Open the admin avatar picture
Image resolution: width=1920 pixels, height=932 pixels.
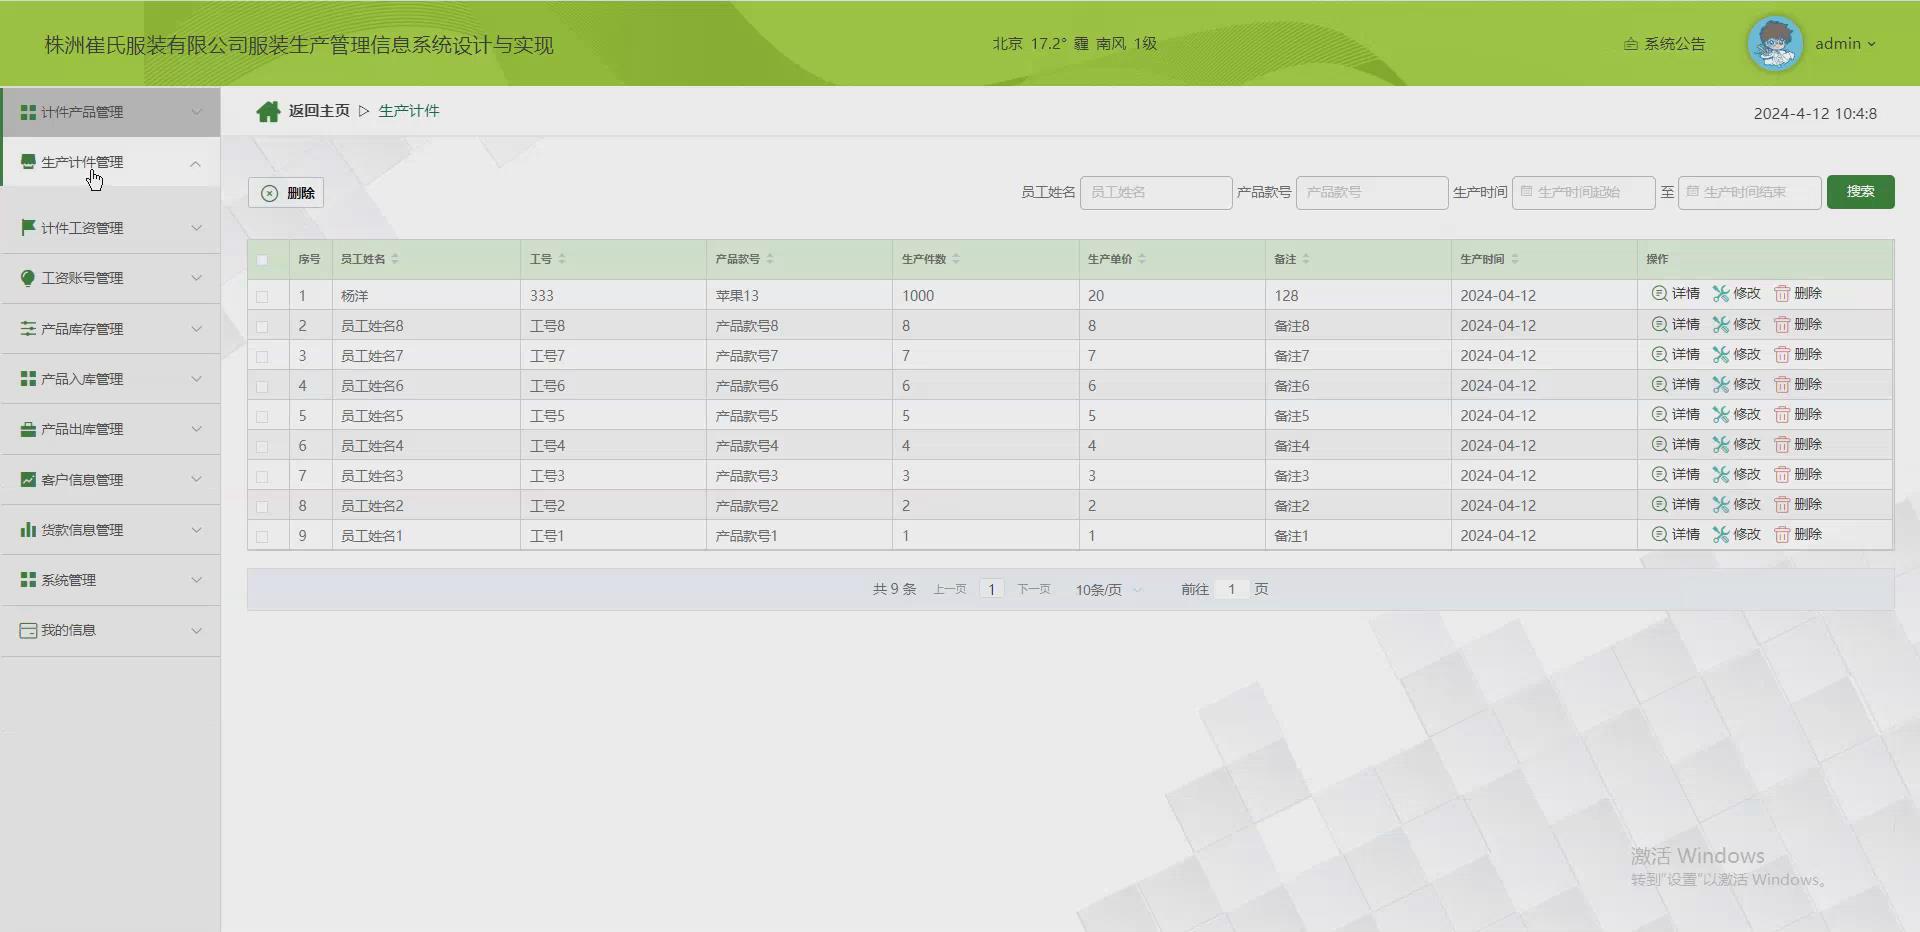coord(1775,44)
